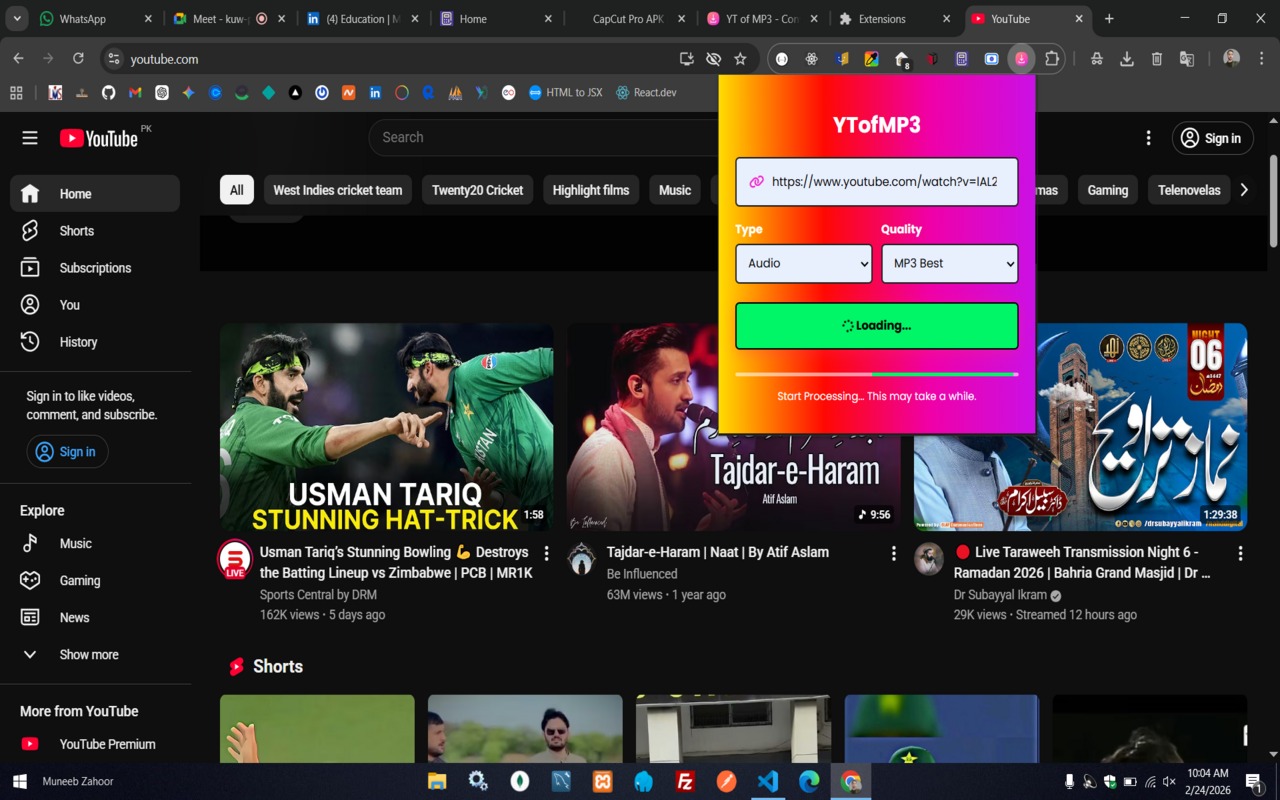Open options menu for Usman Tariq video
This screenshot has height=800, width=1280.
546,553
